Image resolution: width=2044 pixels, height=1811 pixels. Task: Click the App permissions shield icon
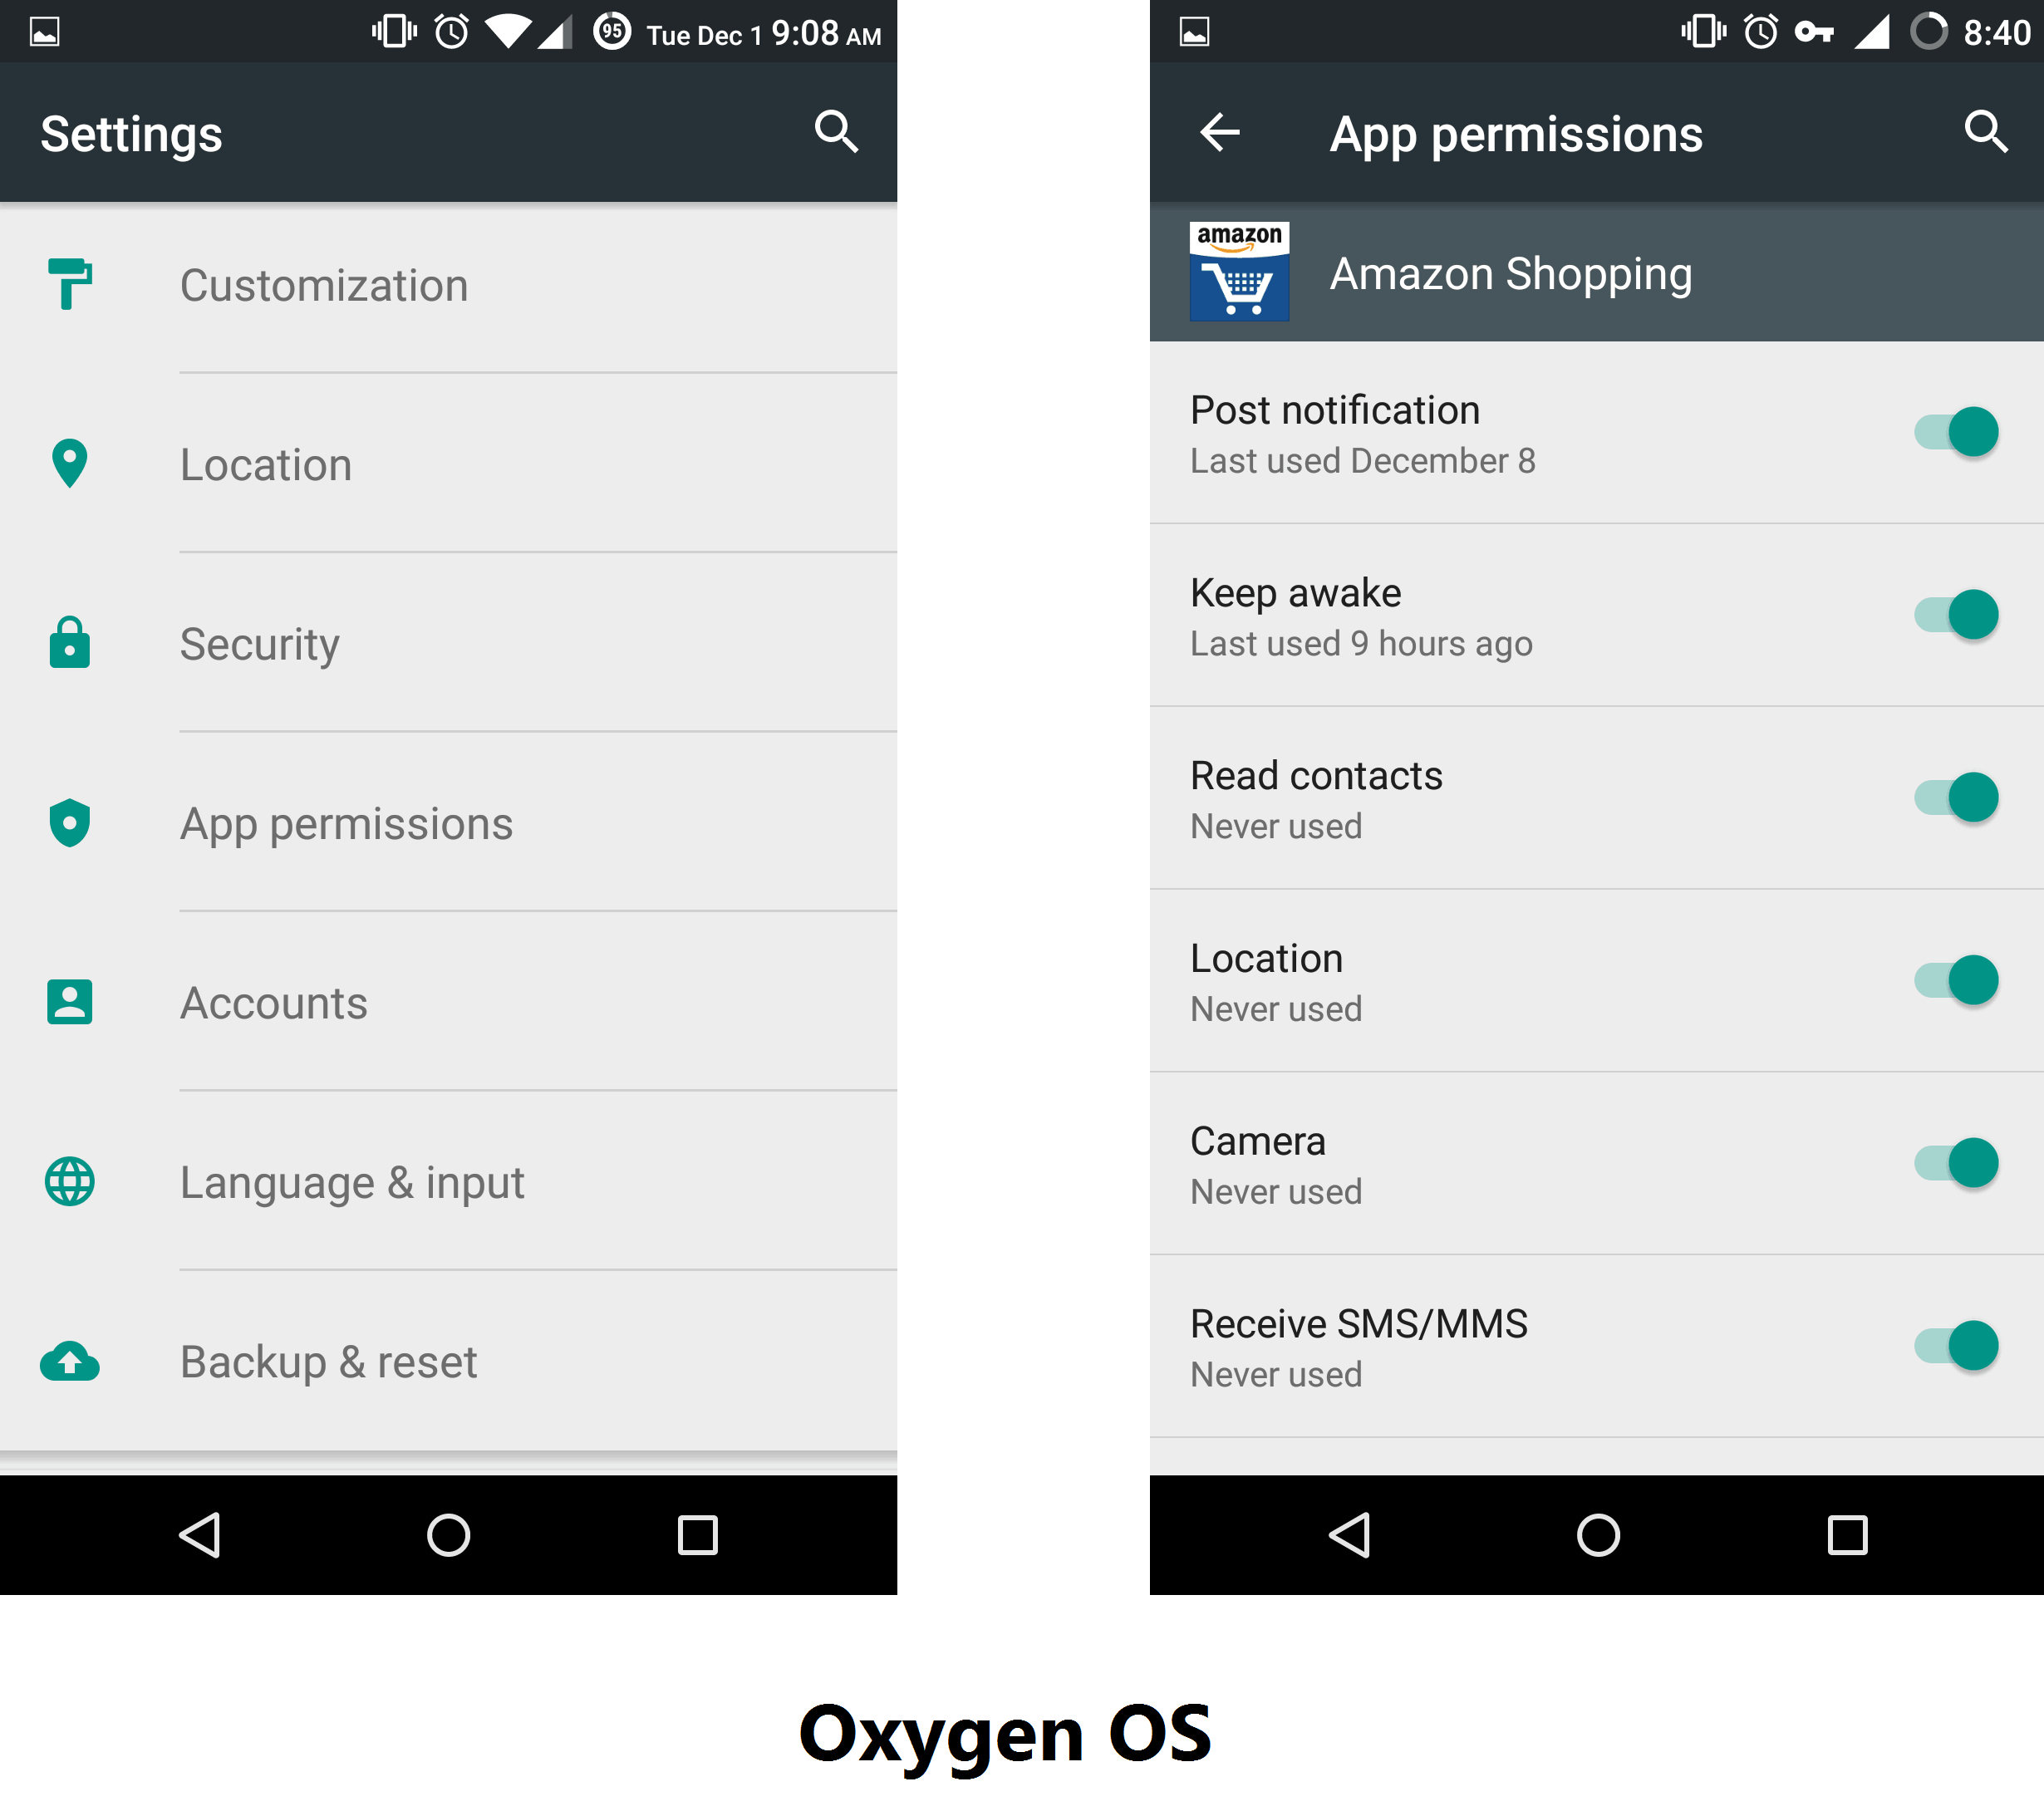68,822
